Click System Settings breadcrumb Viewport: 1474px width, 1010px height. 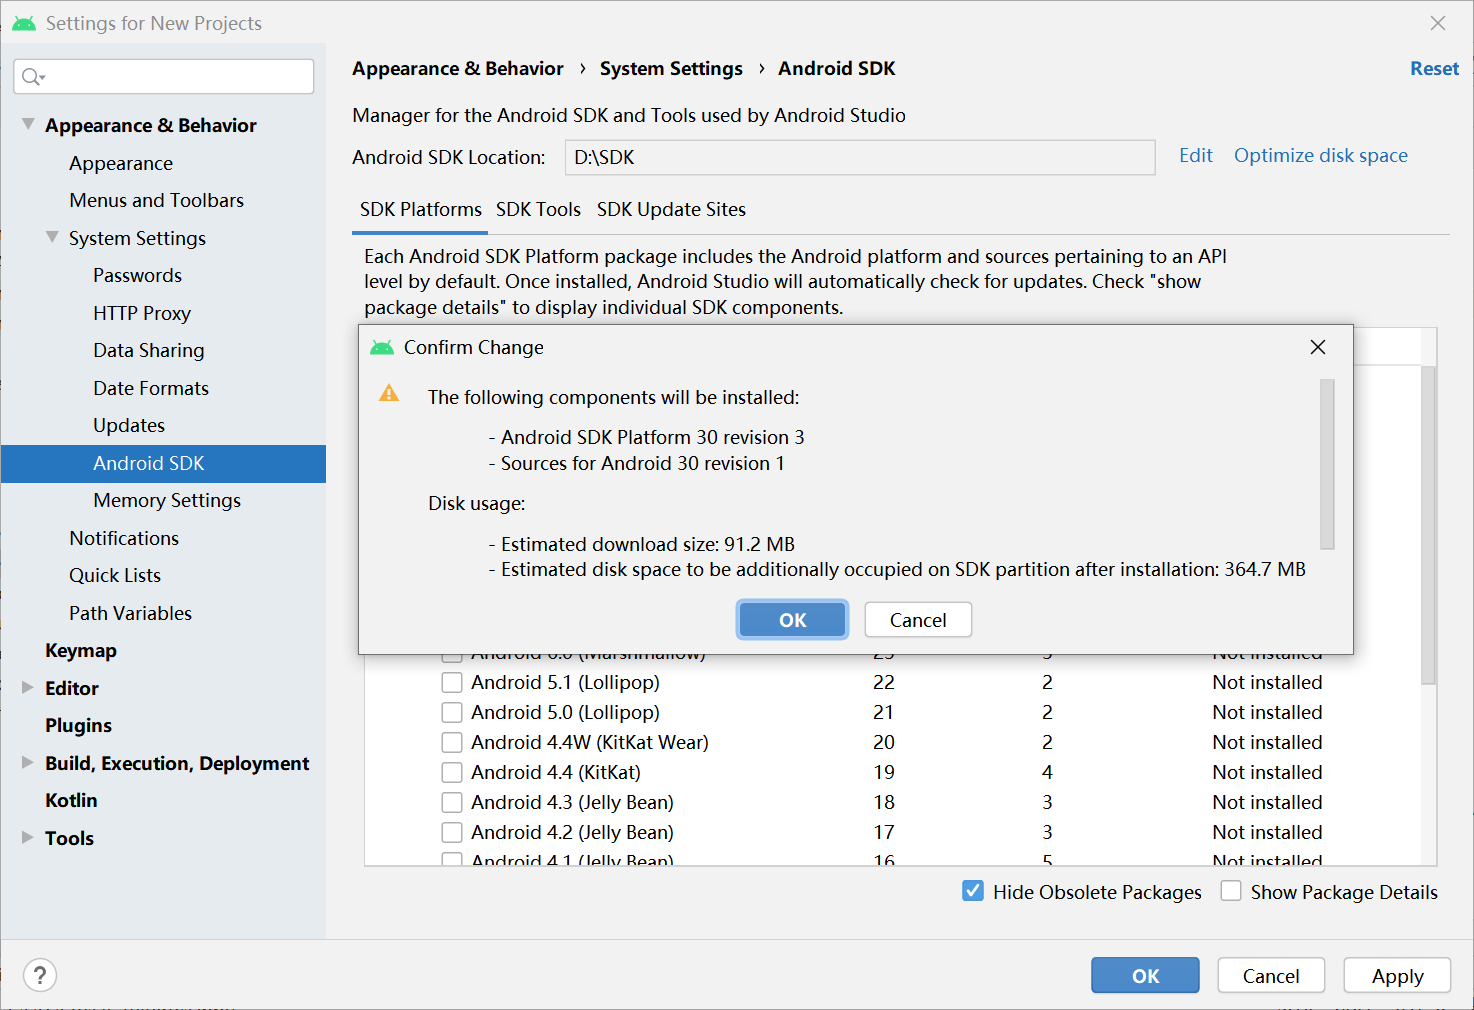pos(671,69)
